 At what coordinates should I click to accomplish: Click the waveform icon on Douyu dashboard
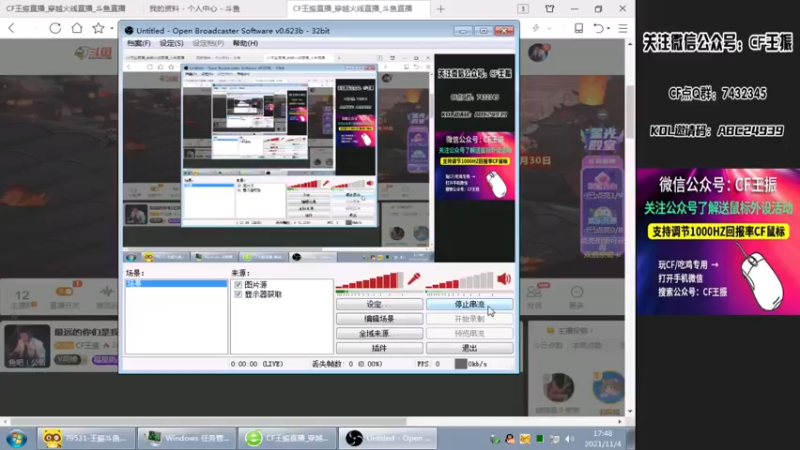tap(107, 292)
